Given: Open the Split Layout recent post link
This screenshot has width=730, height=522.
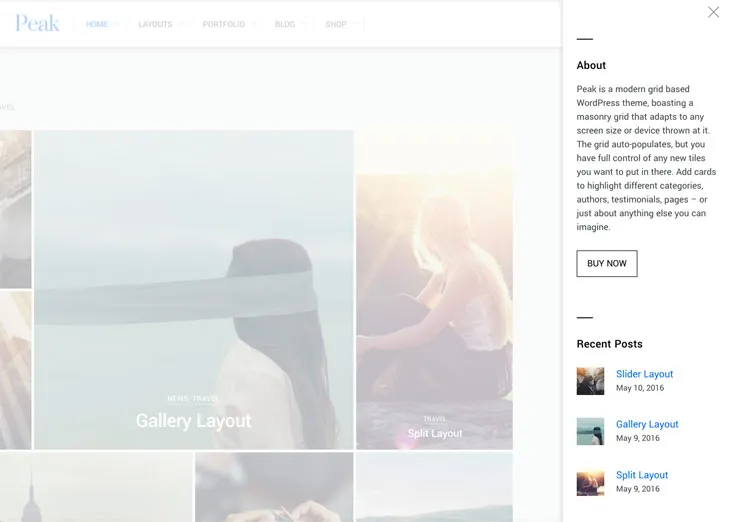Looking at the screenshot, I should [642, 475].
